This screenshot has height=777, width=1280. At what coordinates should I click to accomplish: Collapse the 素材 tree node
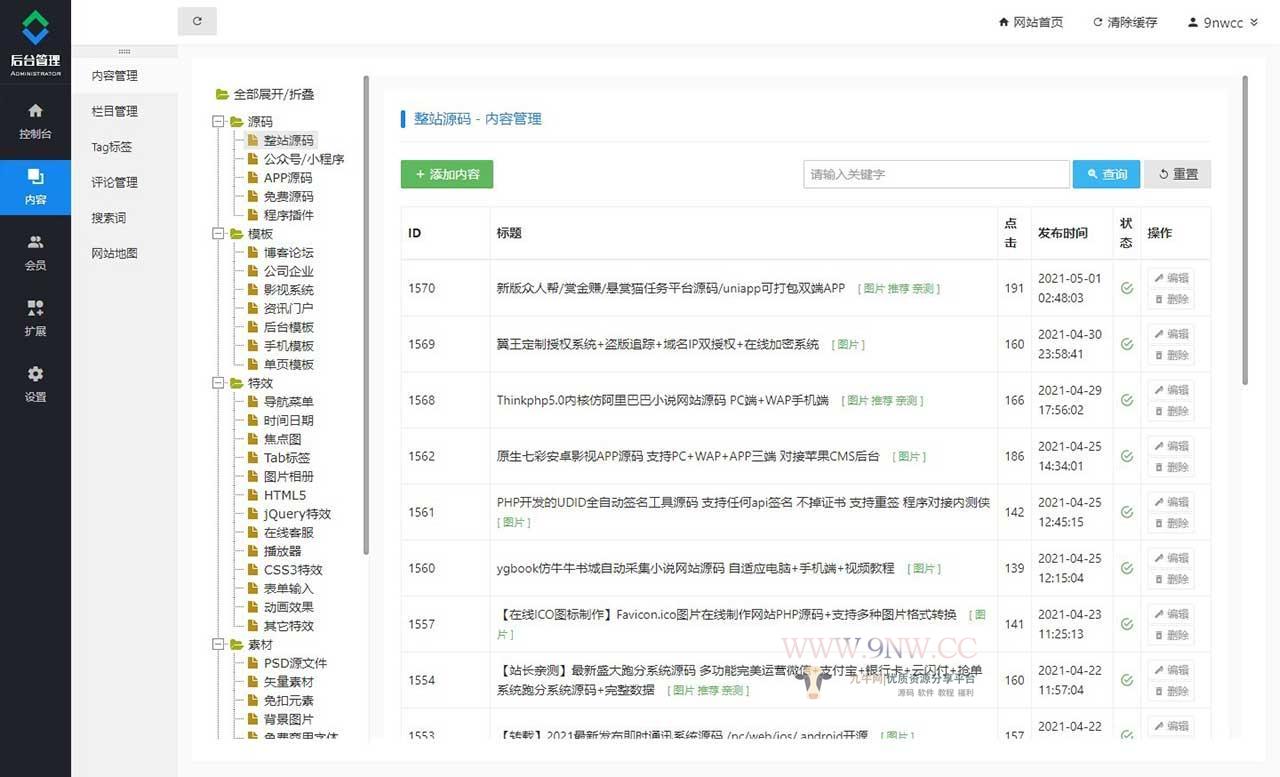(218, 645)
